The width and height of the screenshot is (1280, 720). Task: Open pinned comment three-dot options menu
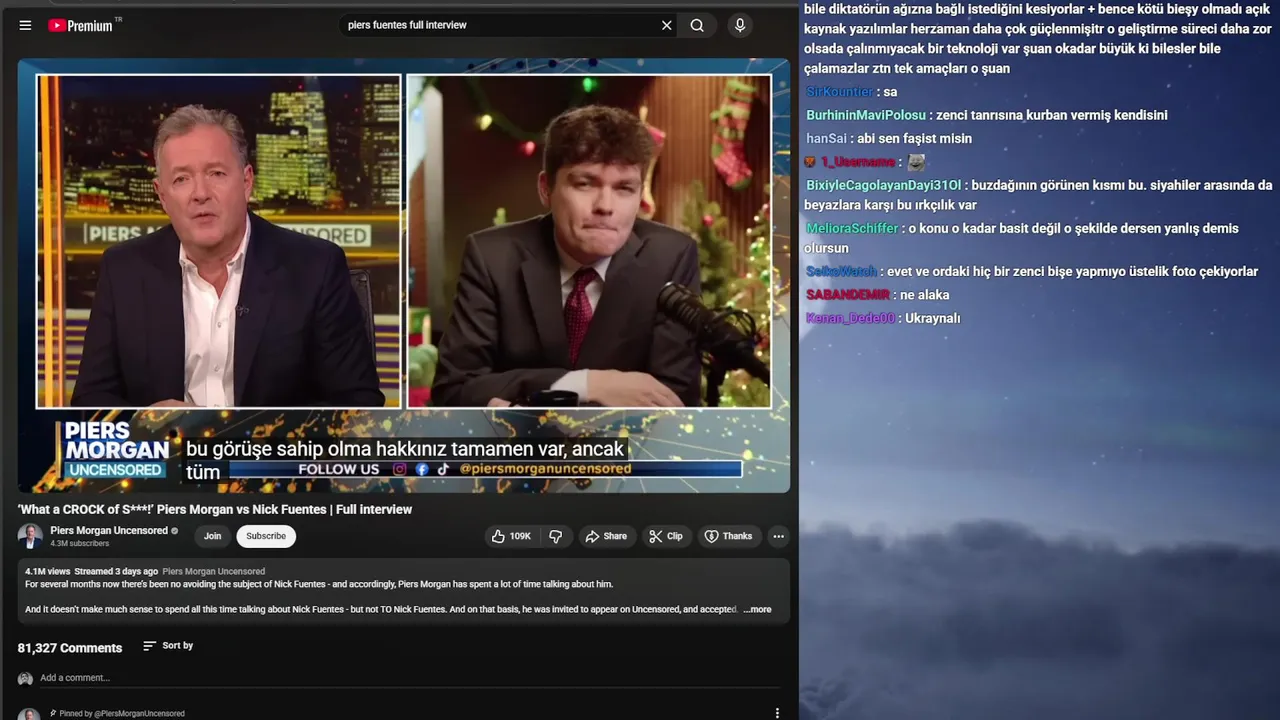[x=777, y=713]
